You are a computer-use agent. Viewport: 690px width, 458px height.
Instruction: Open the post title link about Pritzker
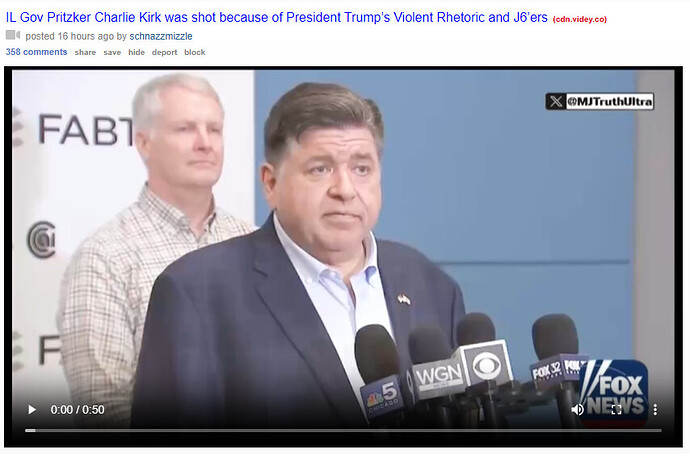click(276, 18)
